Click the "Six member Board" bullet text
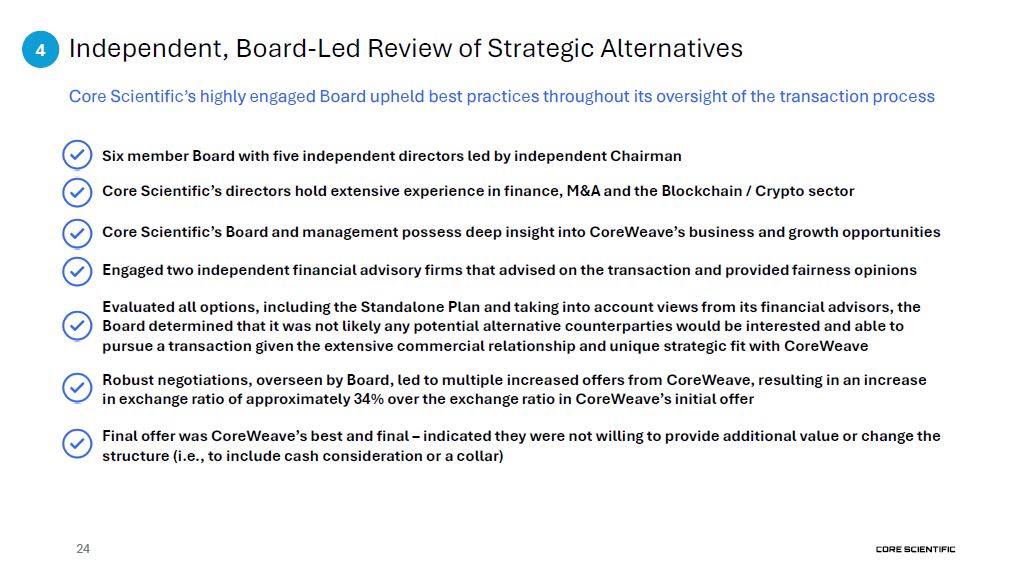 point(391,156)
